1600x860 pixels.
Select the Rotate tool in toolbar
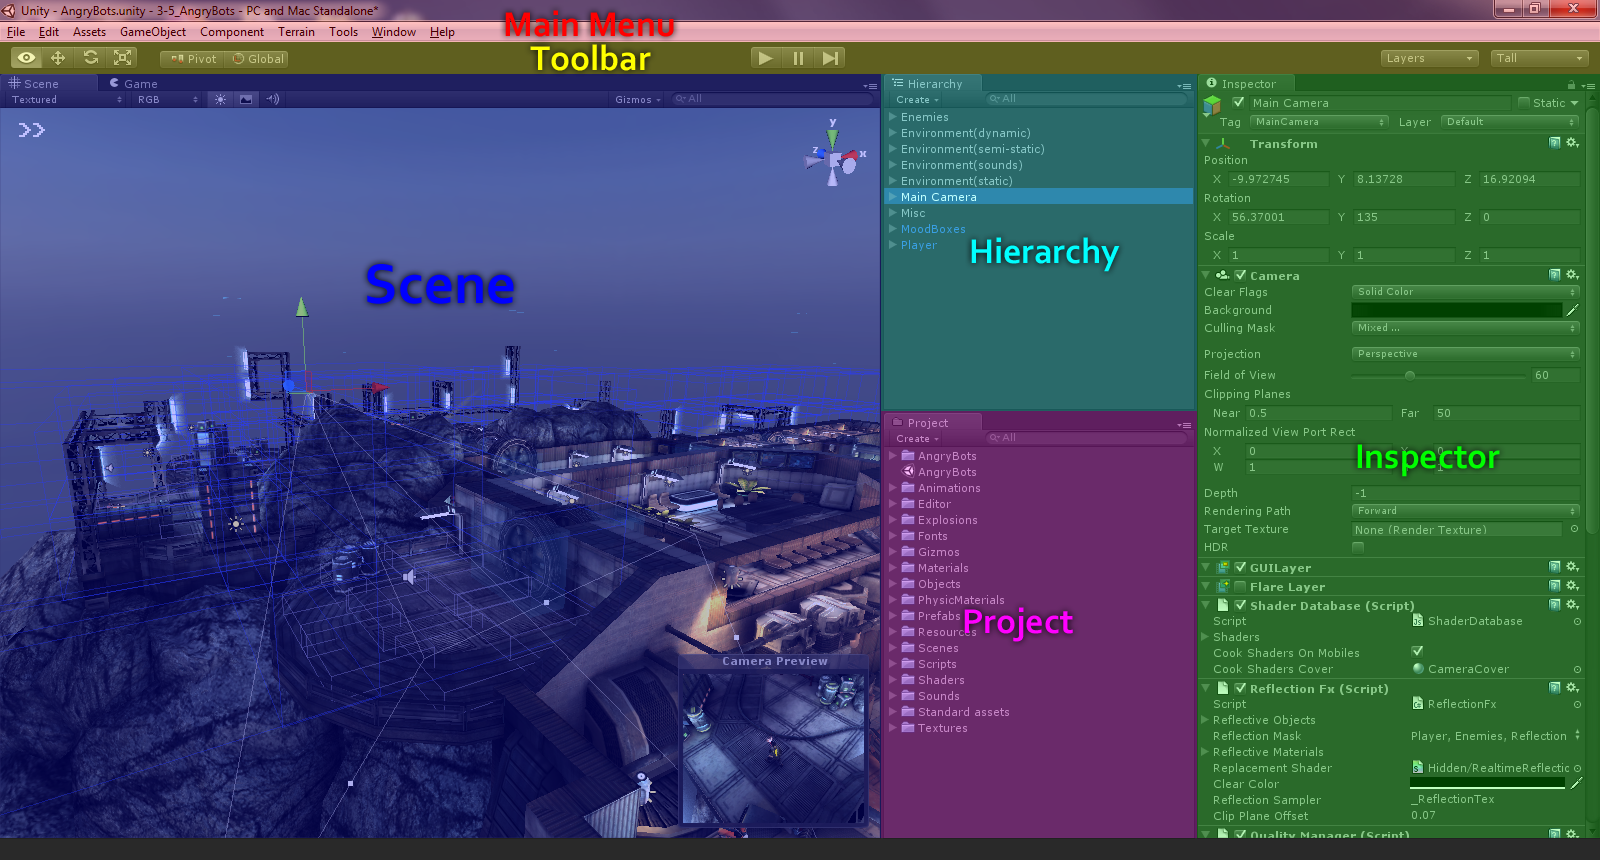point(91,58)
